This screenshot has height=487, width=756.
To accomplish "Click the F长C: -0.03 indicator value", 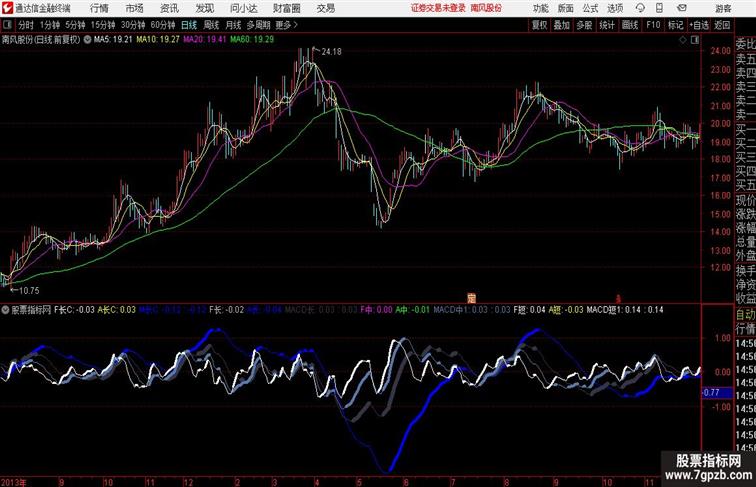I will point(74,310).
